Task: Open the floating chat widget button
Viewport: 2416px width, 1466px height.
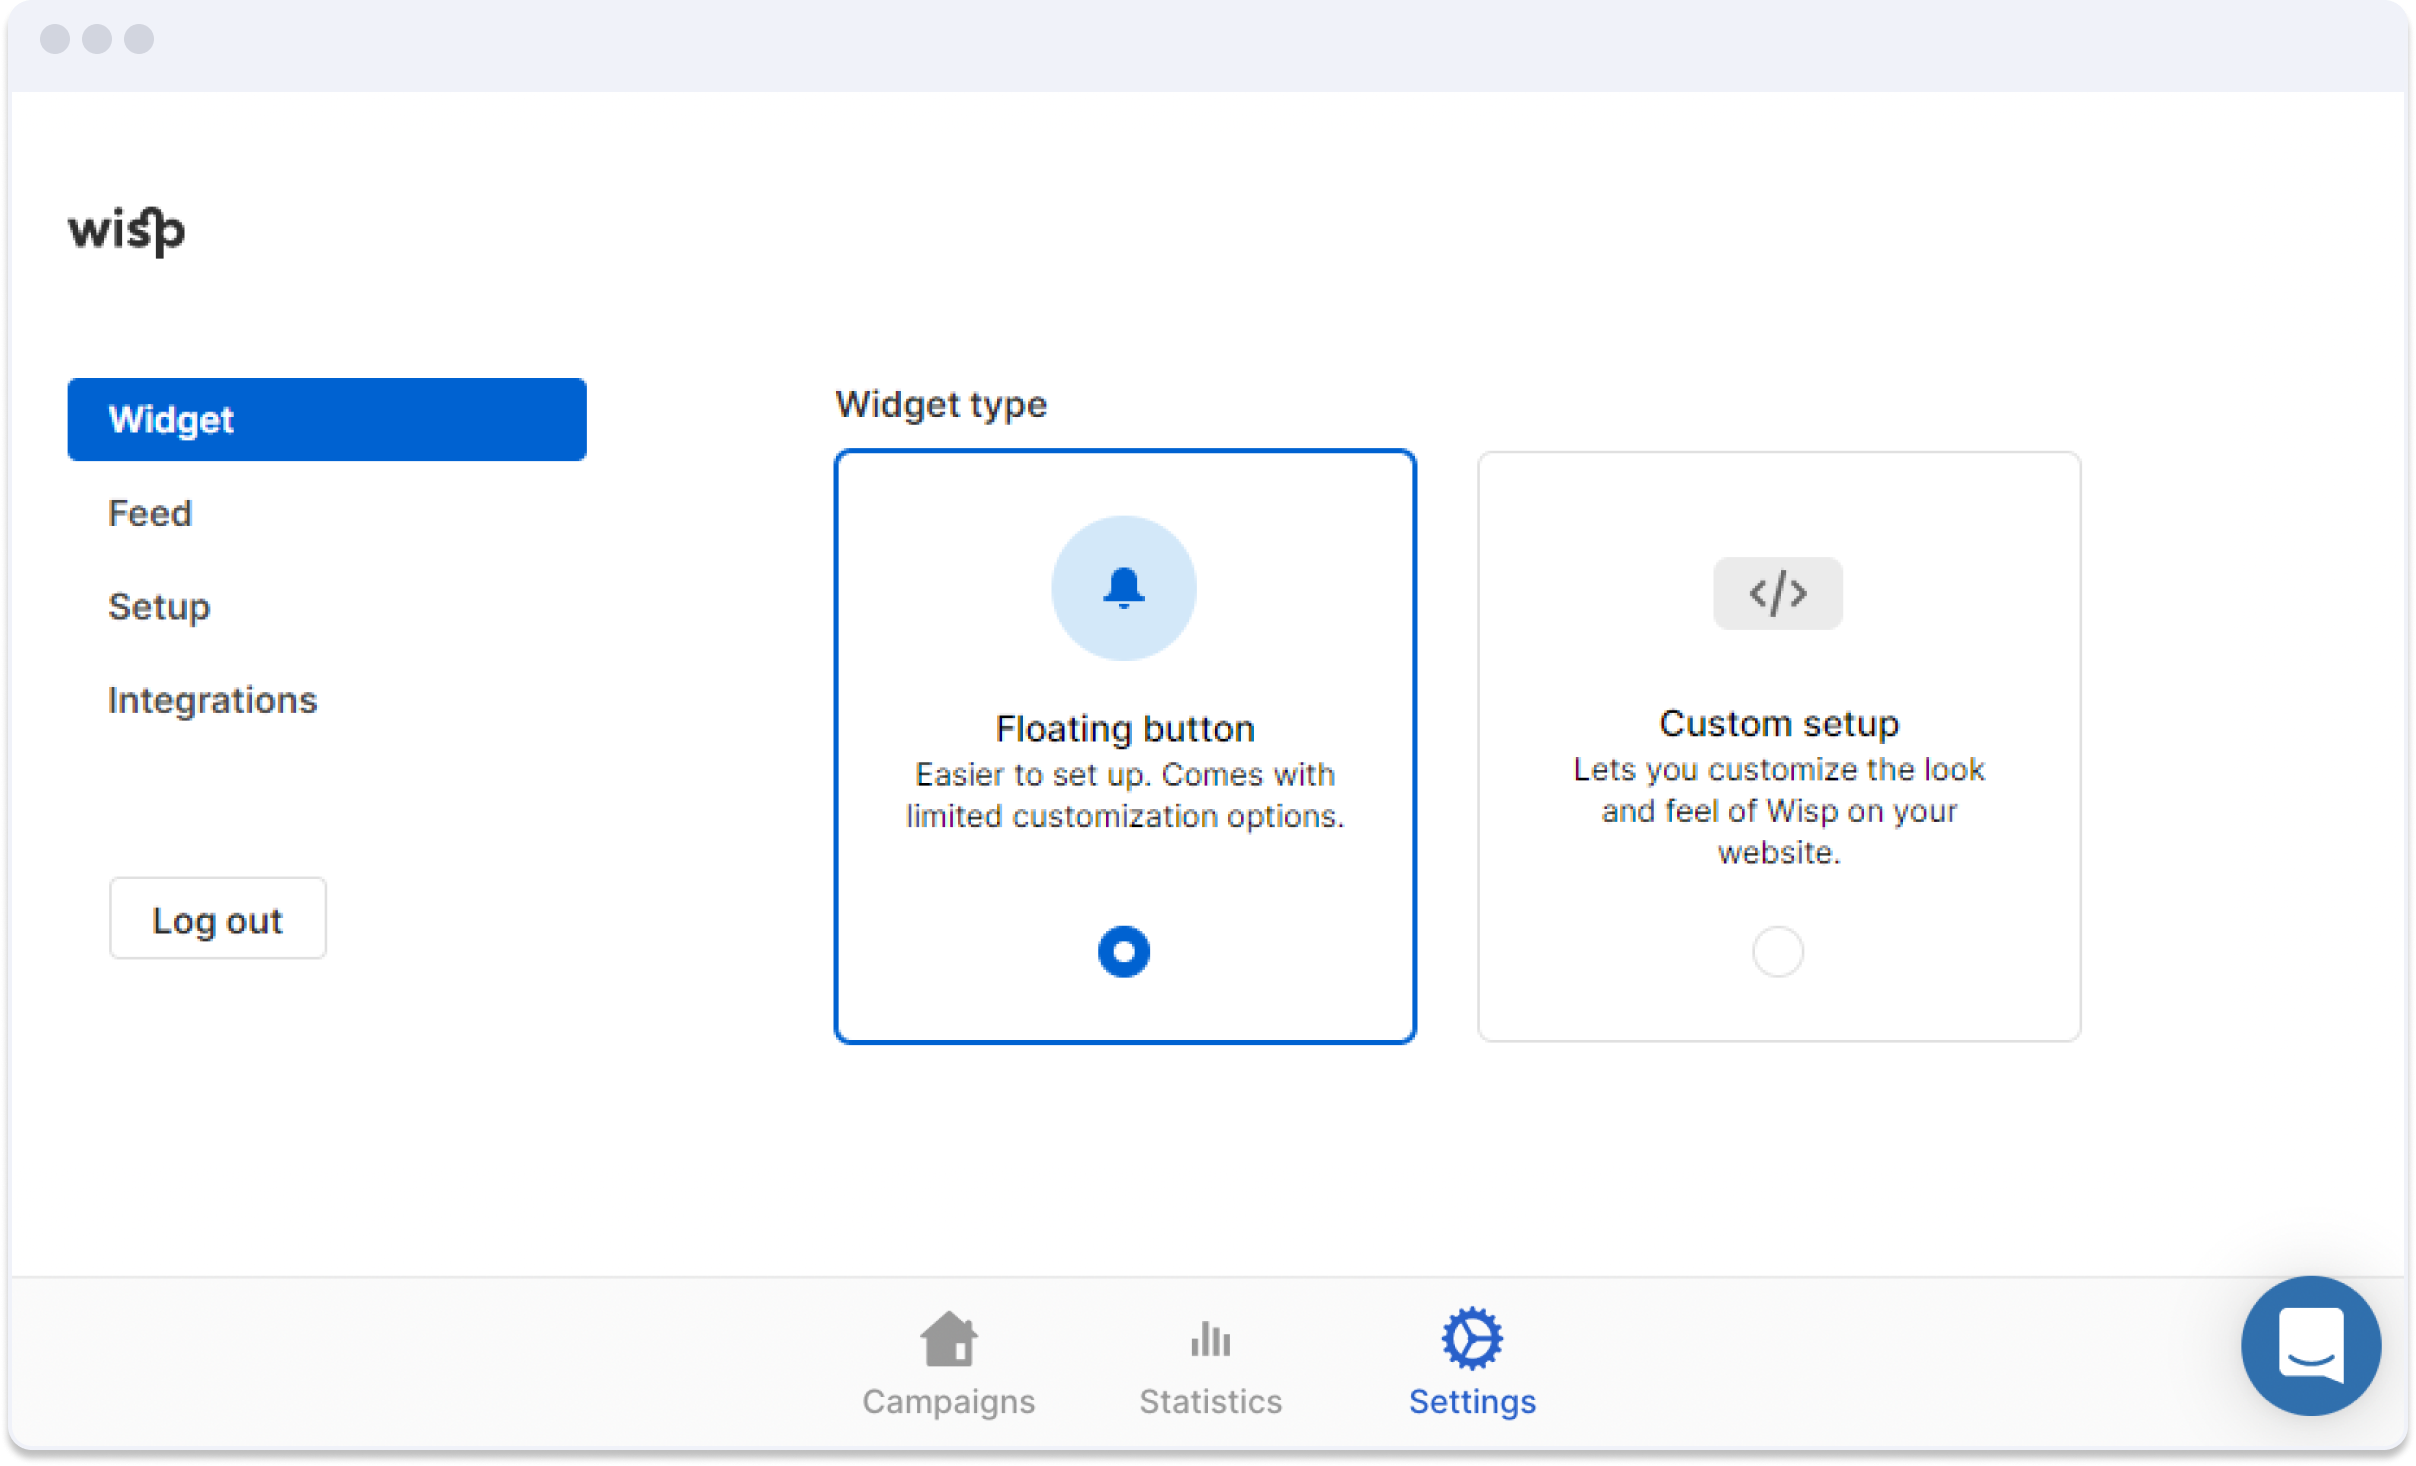Action: pyautogui.click(x=2311, y=1346)
